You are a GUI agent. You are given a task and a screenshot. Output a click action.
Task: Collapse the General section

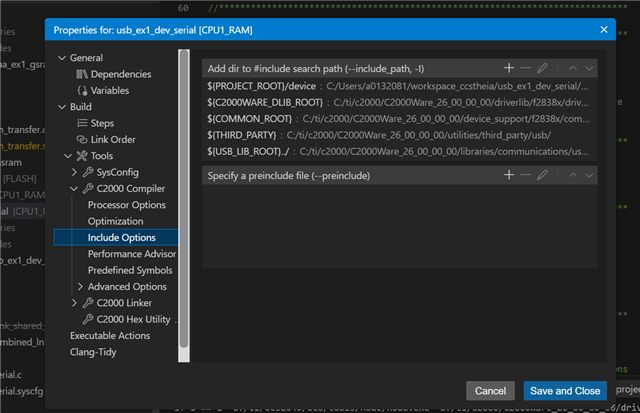pyautogui.click(x=62, y=58)
